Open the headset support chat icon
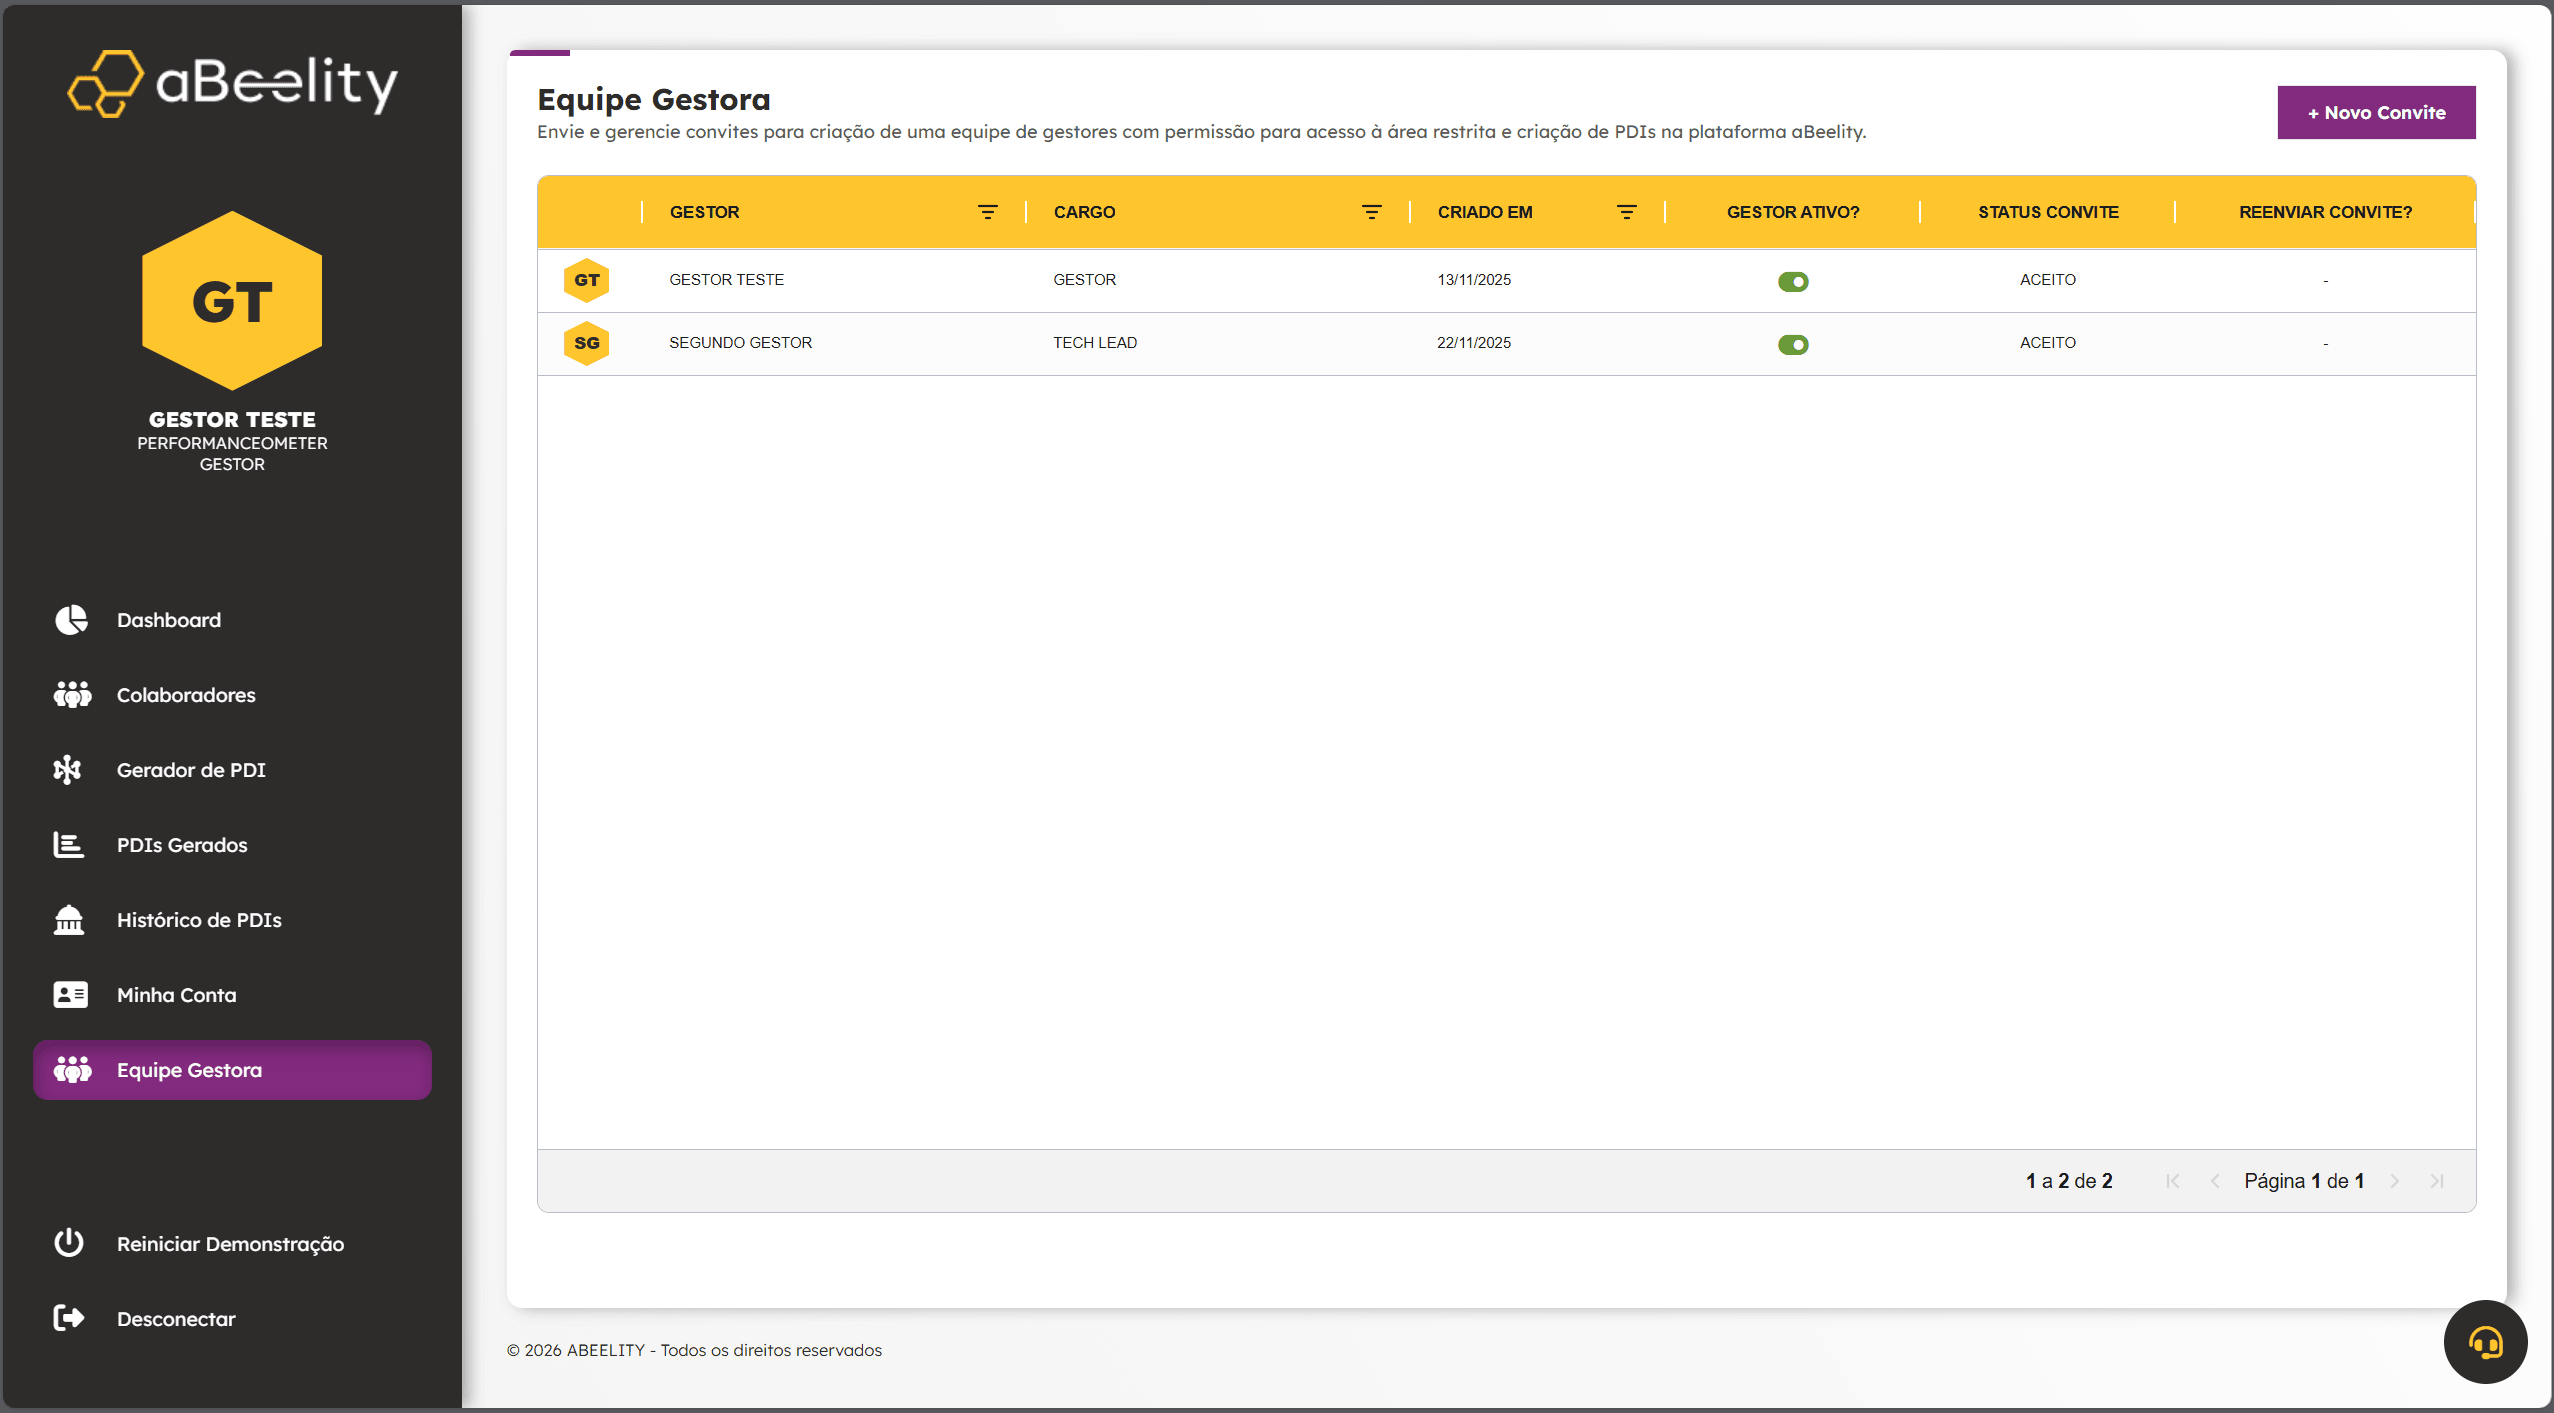The width and height of the screenshot is (2554, 1413). tap(2485, 1342)
